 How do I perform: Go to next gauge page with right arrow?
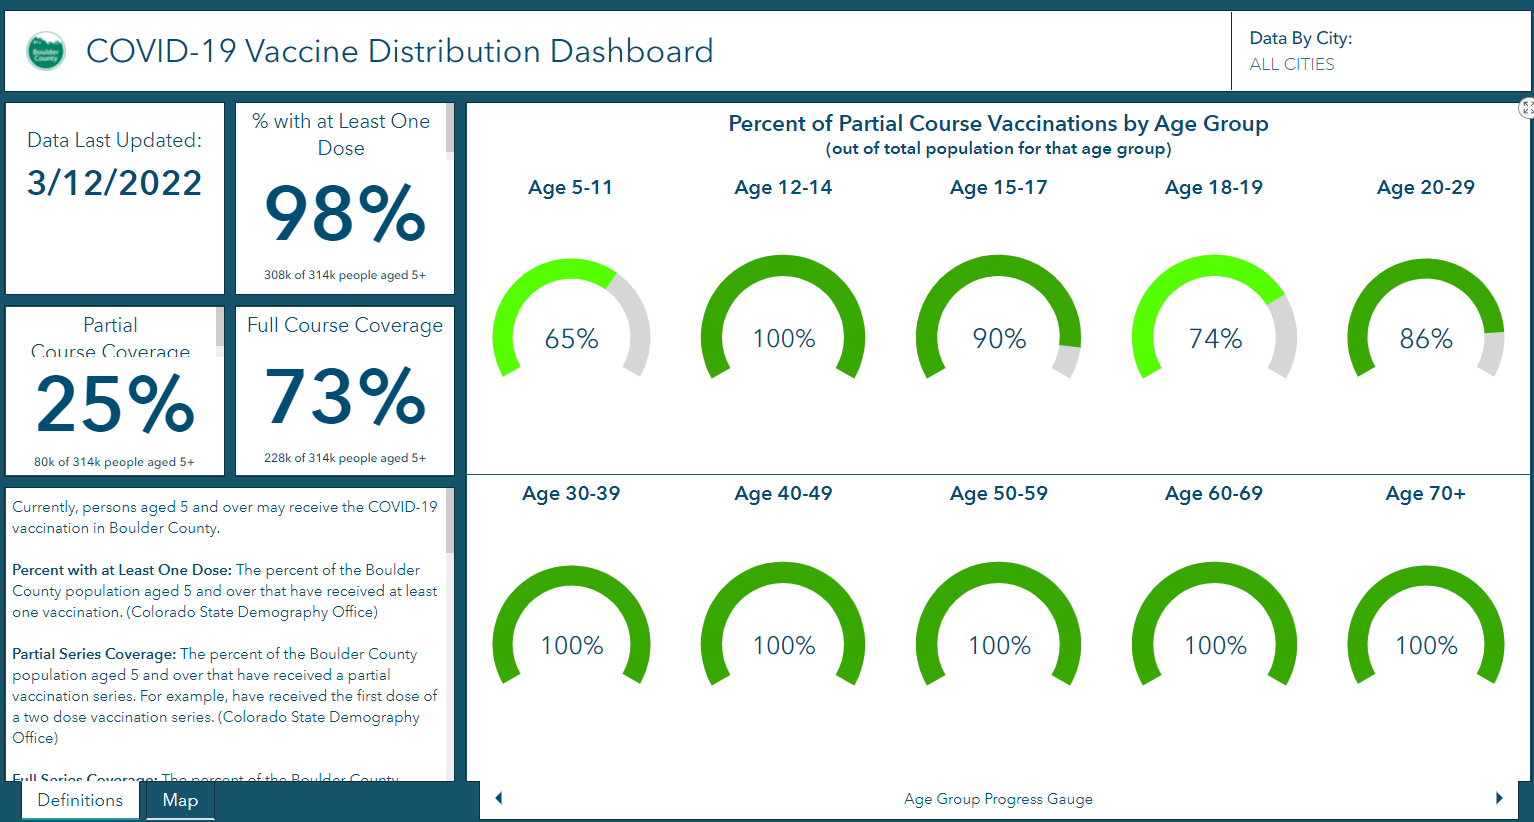coord(1499,798)
